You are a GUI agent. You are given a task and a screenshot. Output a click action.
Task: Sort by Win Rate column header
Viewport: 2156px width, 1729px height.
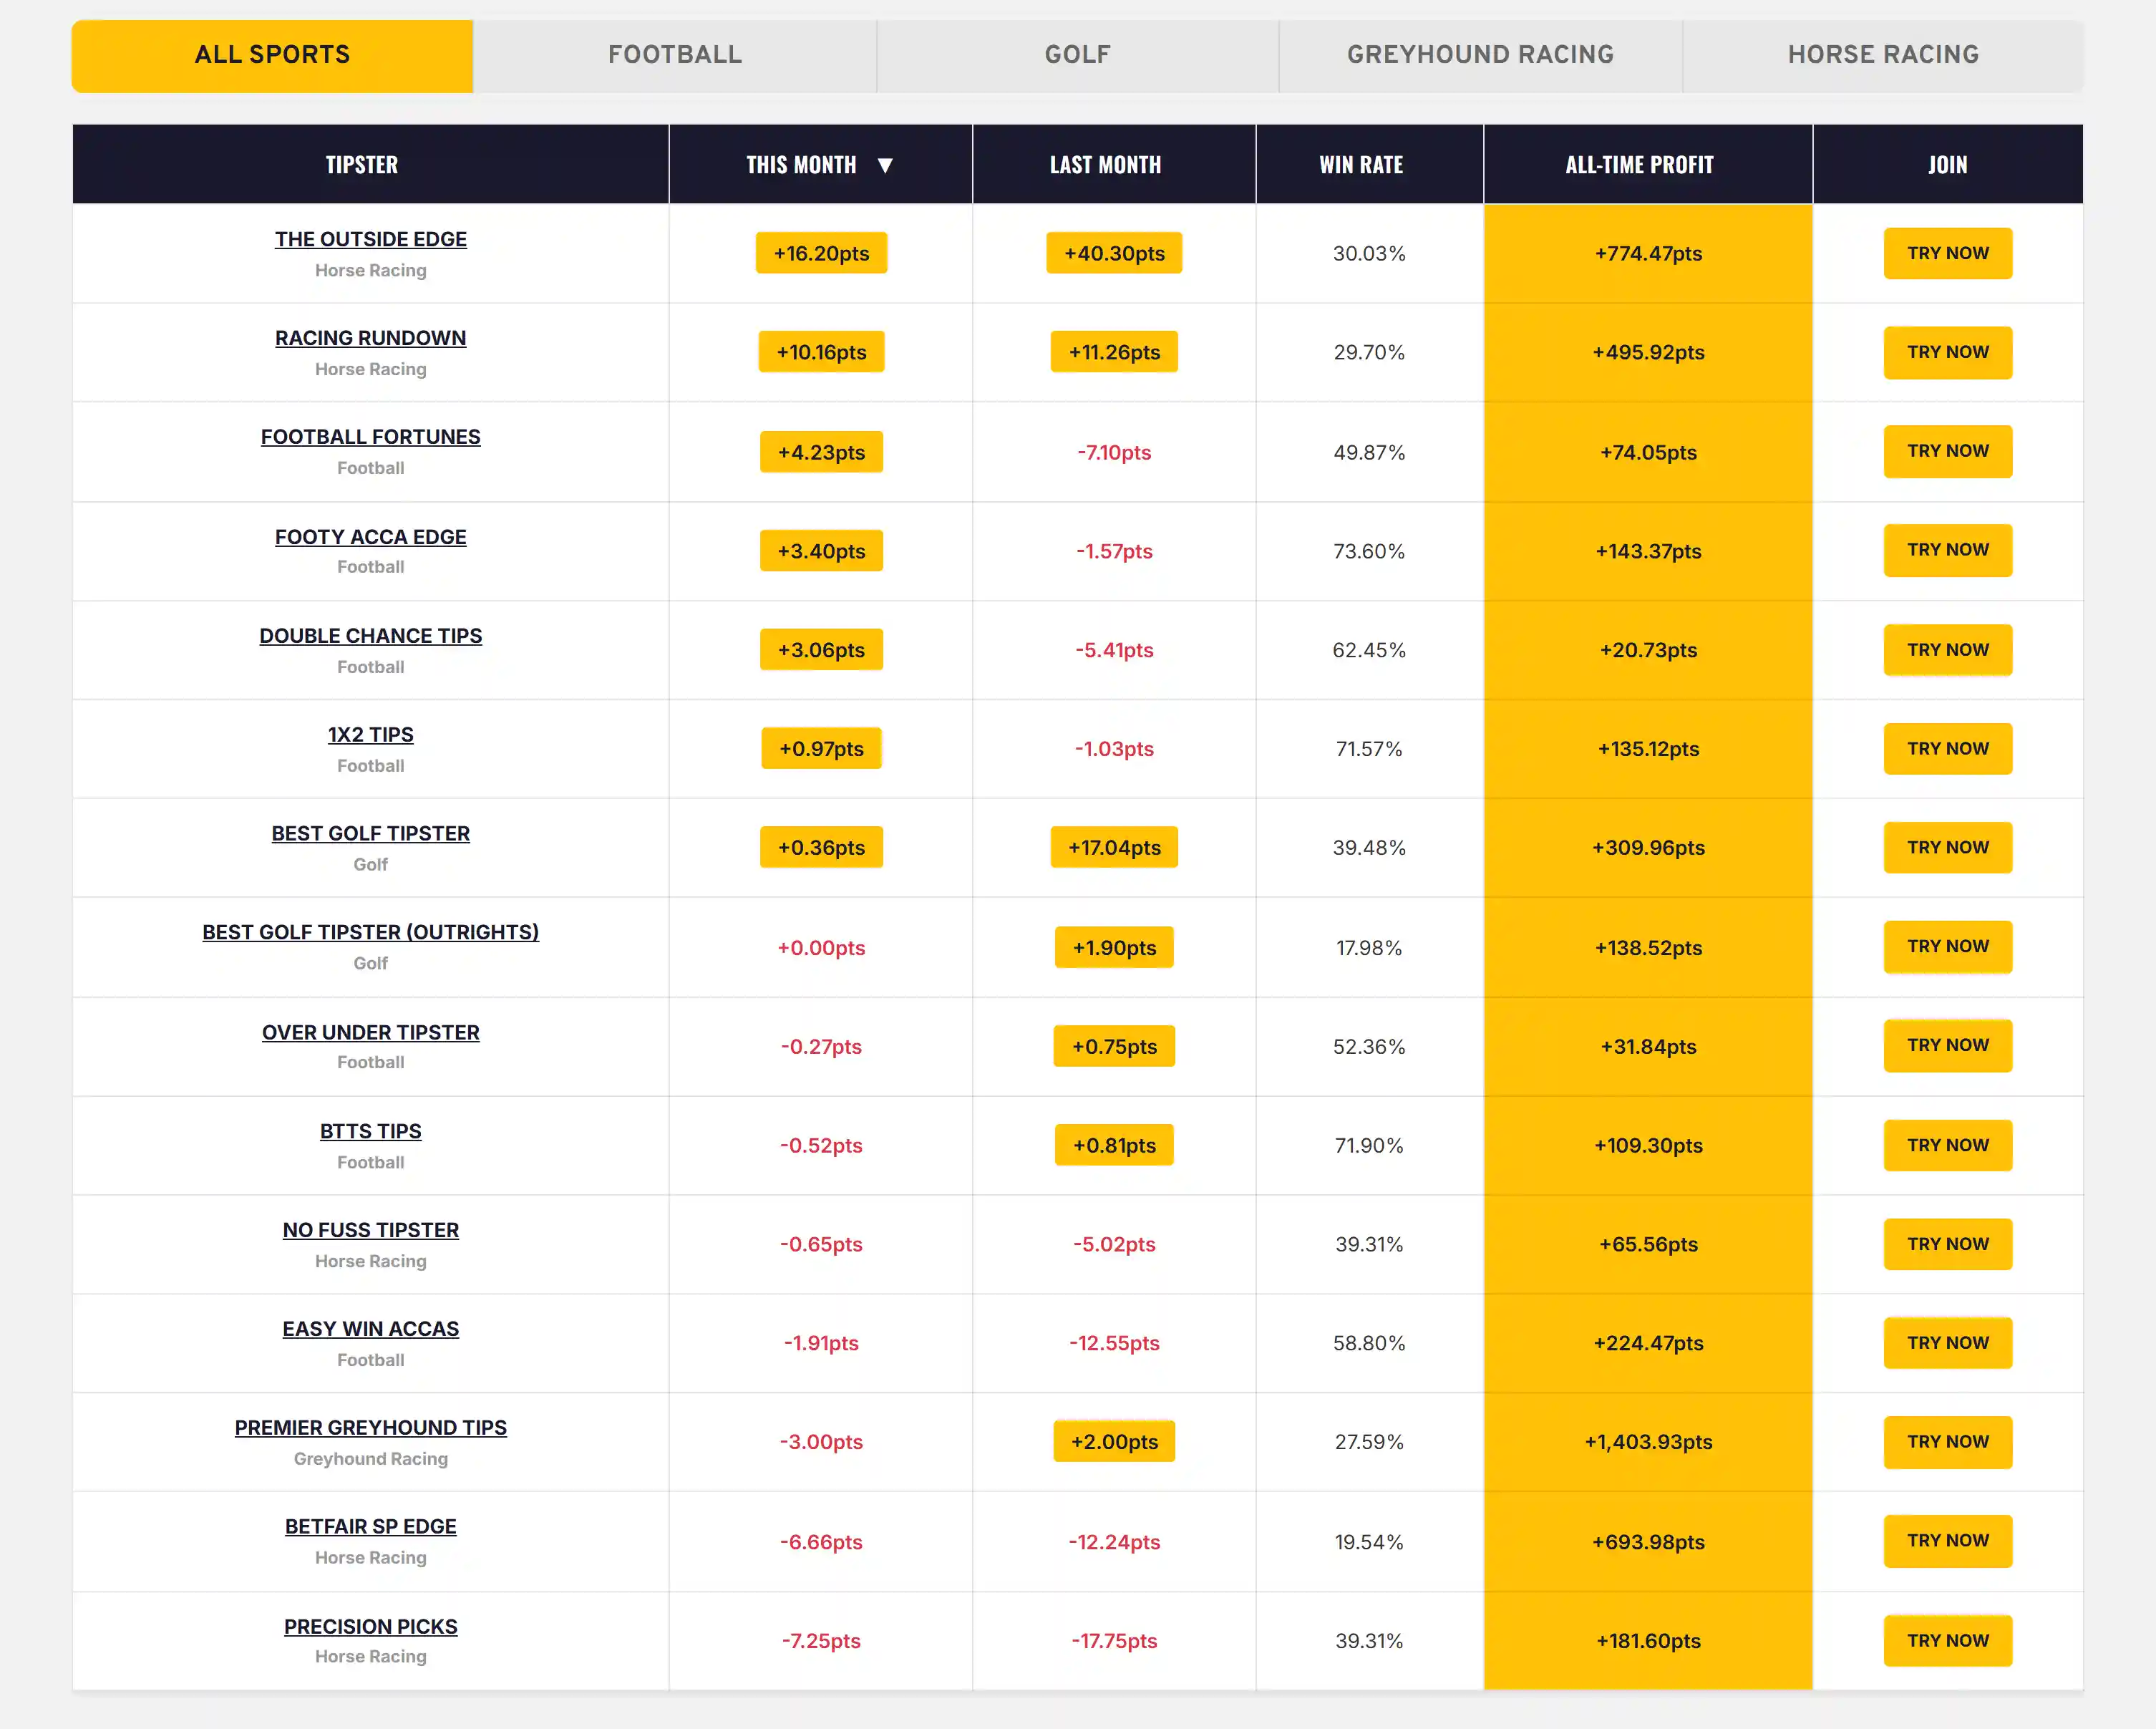[1361, 165]
